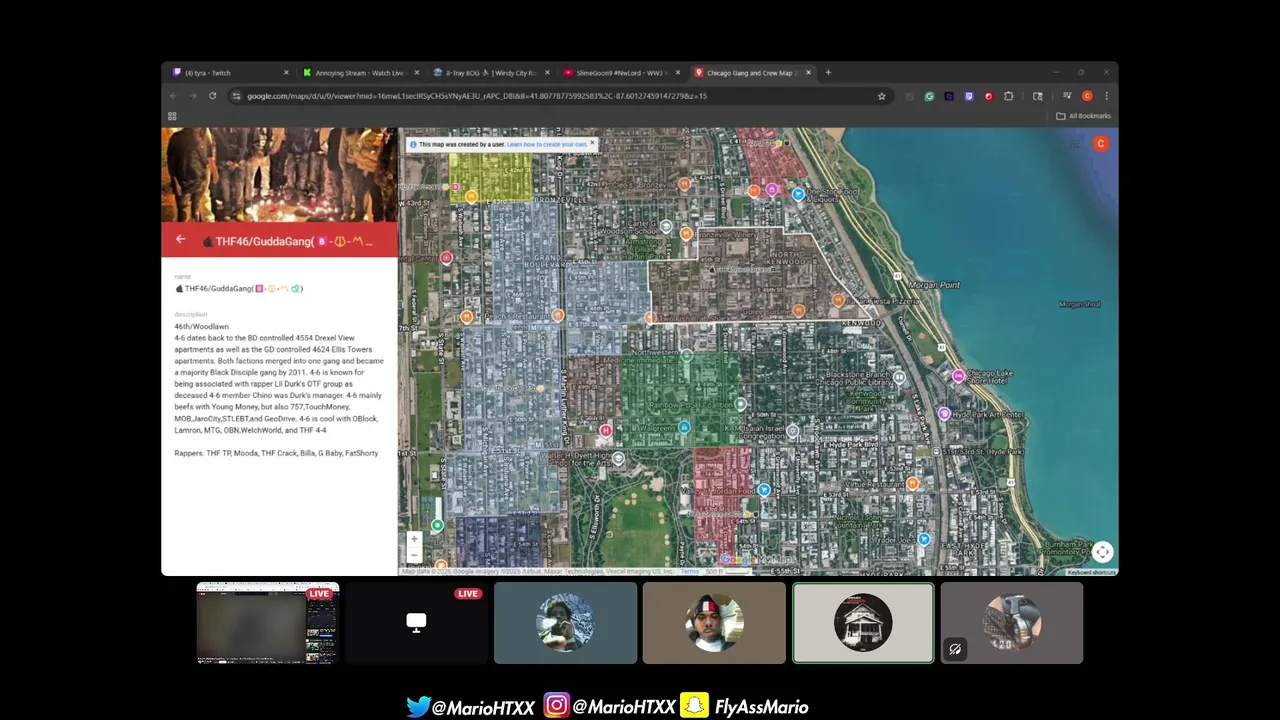The height and width of the screenshot is (720, 1280).
Task: Zoom in on the map
Action: pos(414,539)
